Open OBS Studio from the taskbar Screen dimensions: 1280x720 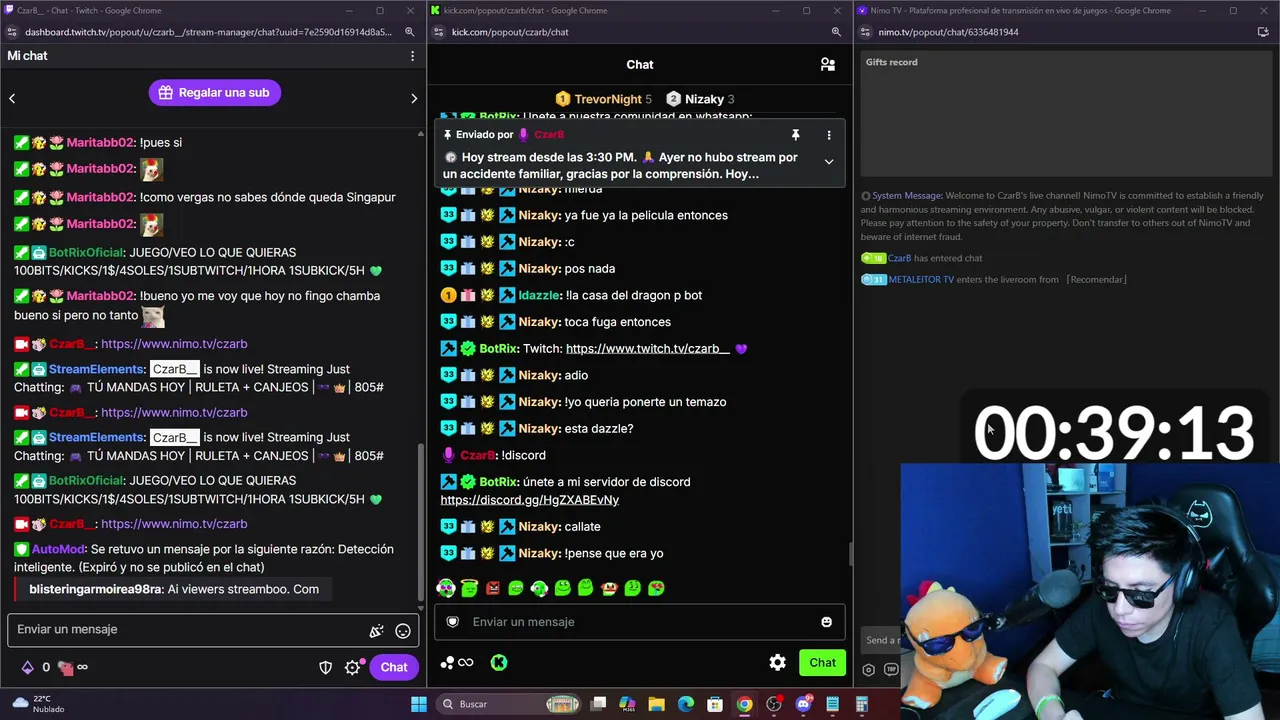pos(774,704)
